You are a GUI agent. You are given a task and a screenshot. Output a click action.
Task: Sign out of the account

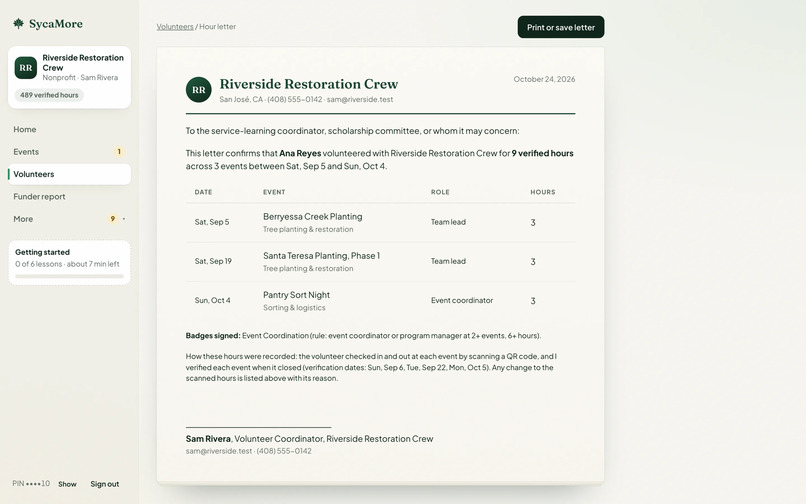point(104,484)
